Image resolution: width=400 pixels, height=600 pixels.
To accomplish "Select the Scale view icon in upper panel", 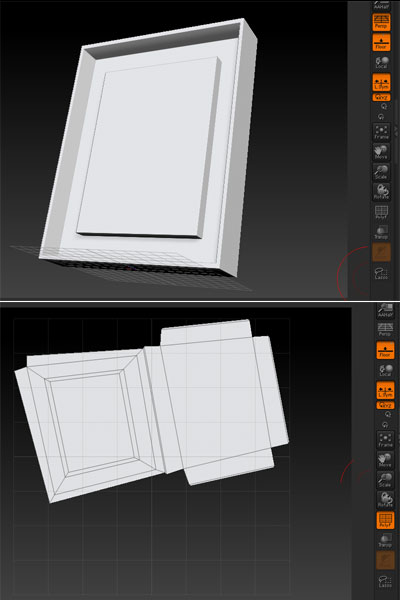I will pos(381,172).
